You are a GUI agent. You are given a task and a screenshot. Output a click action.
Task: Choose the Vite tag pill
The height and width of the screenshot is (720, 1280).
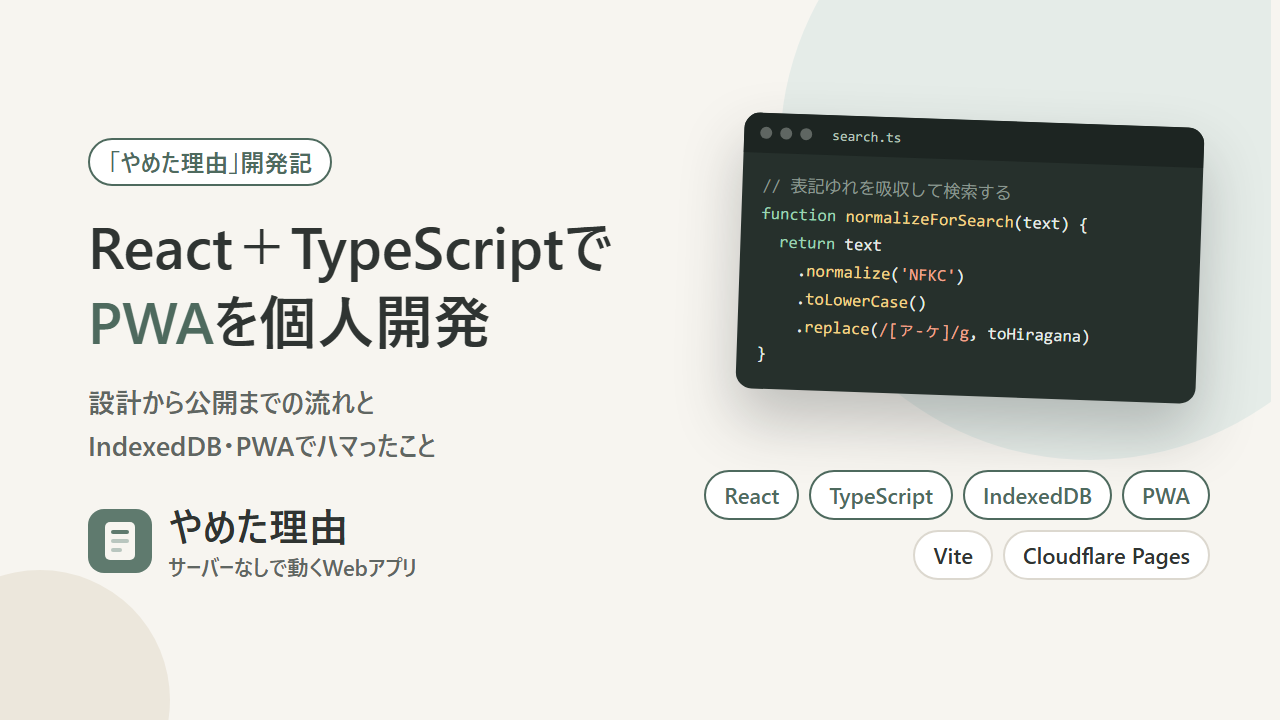pyautogui.click(x=953, y=555)
